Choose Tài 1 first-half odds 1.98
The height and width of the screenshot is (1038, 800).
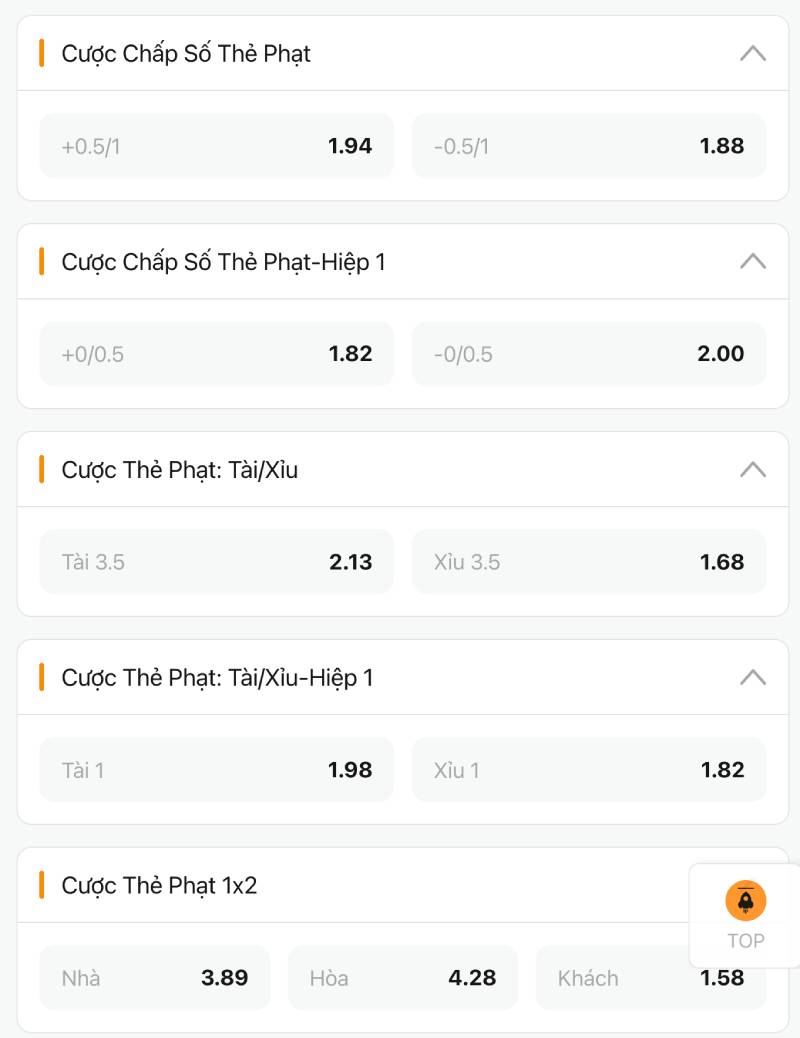(x=216, y=770)
